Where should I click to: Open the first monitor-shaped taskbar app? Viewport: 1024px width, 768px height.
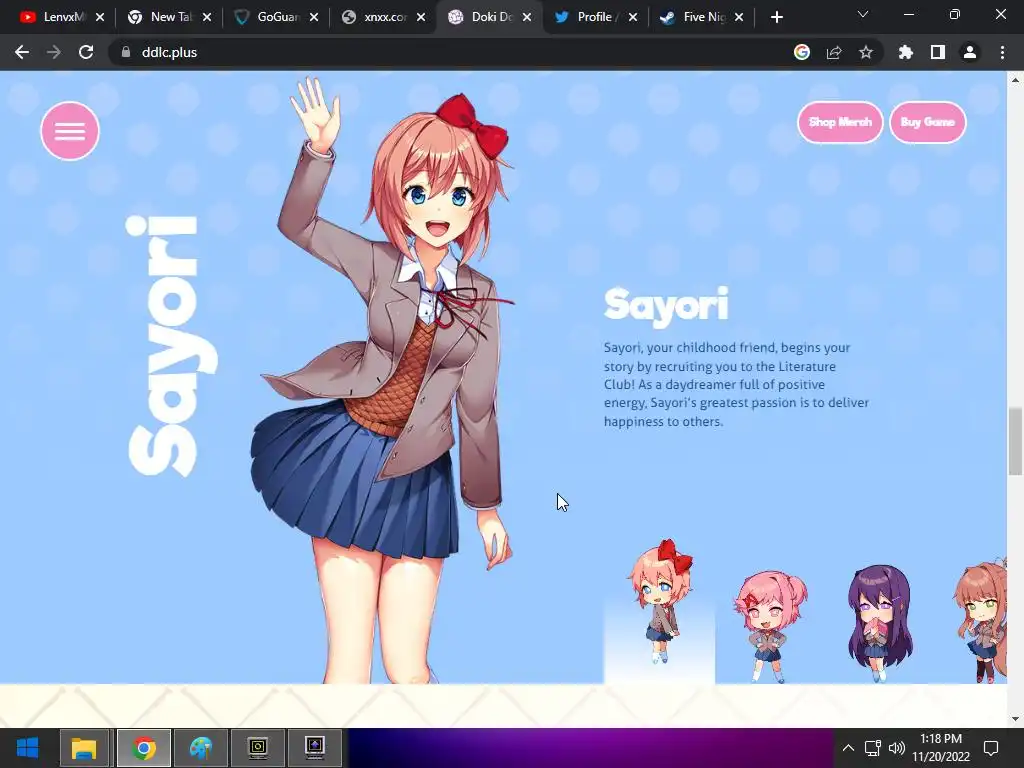[x=258, y=748]
